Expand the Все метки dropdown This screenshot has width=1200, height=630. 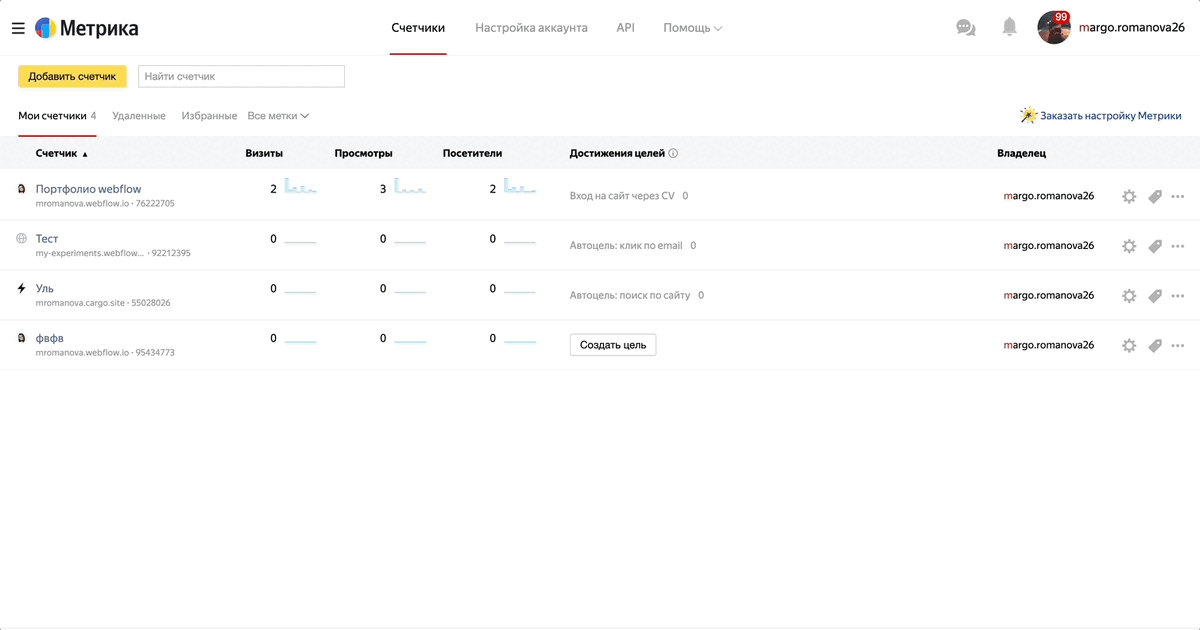[x=278, y=116]
